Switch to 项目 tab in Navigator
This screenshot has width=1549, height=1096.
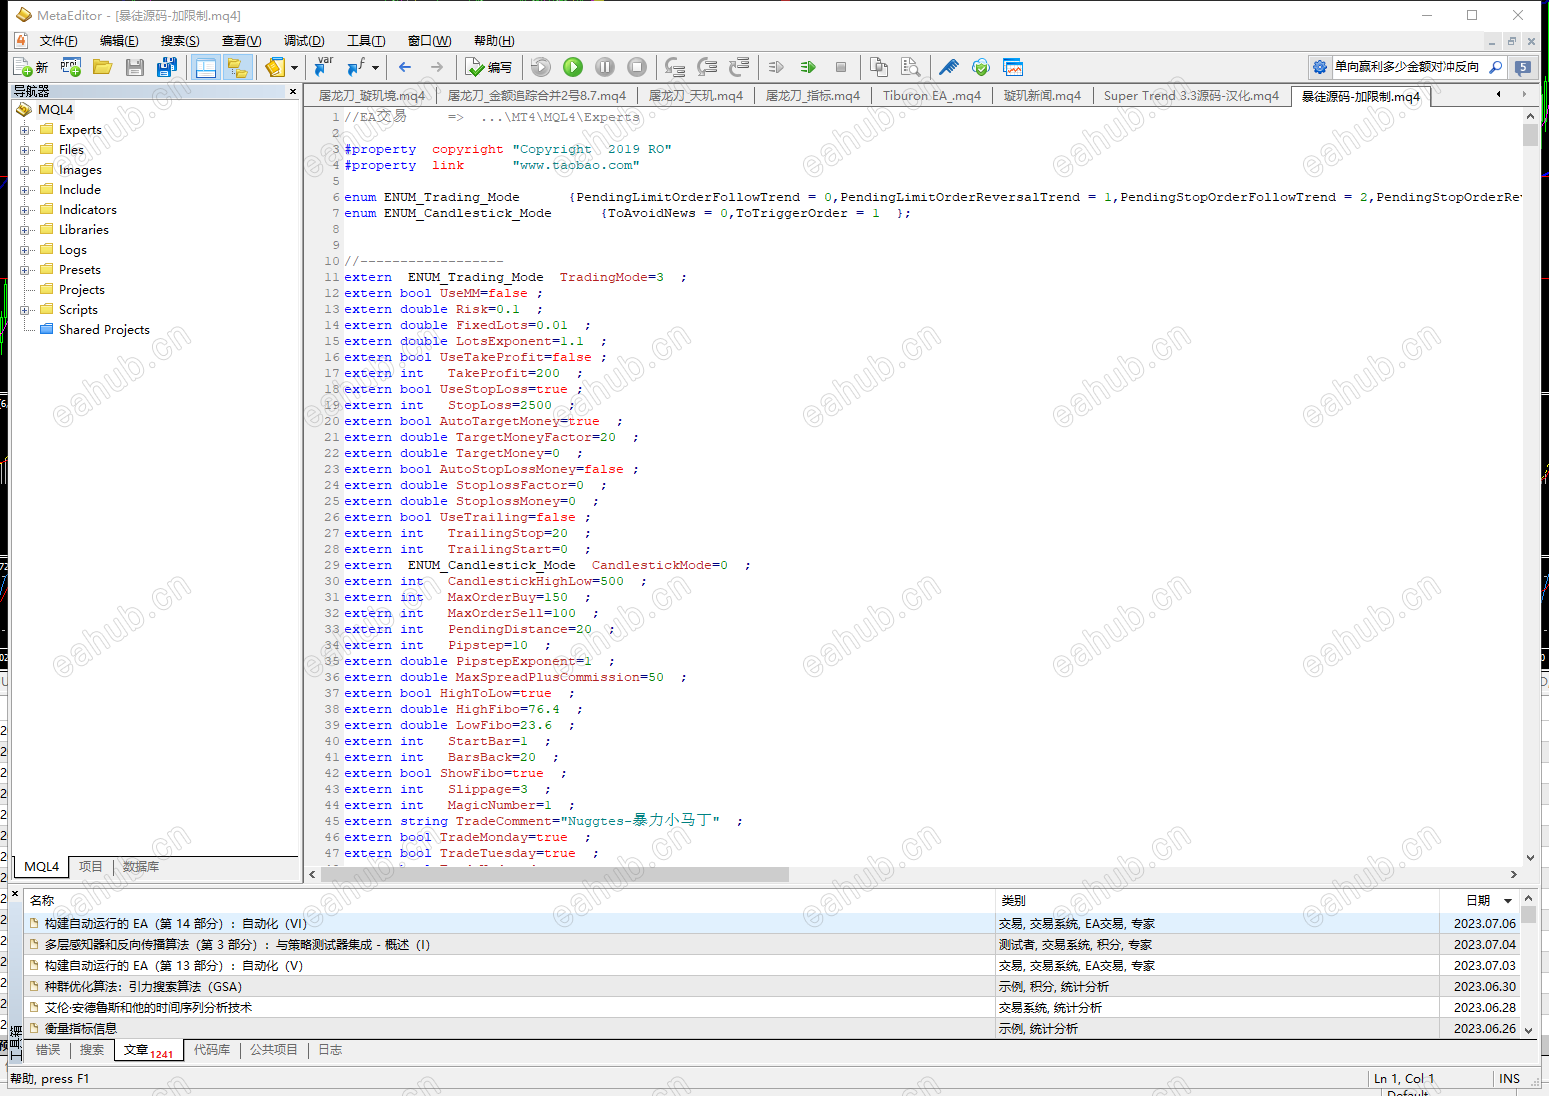(x=91, y=867)
